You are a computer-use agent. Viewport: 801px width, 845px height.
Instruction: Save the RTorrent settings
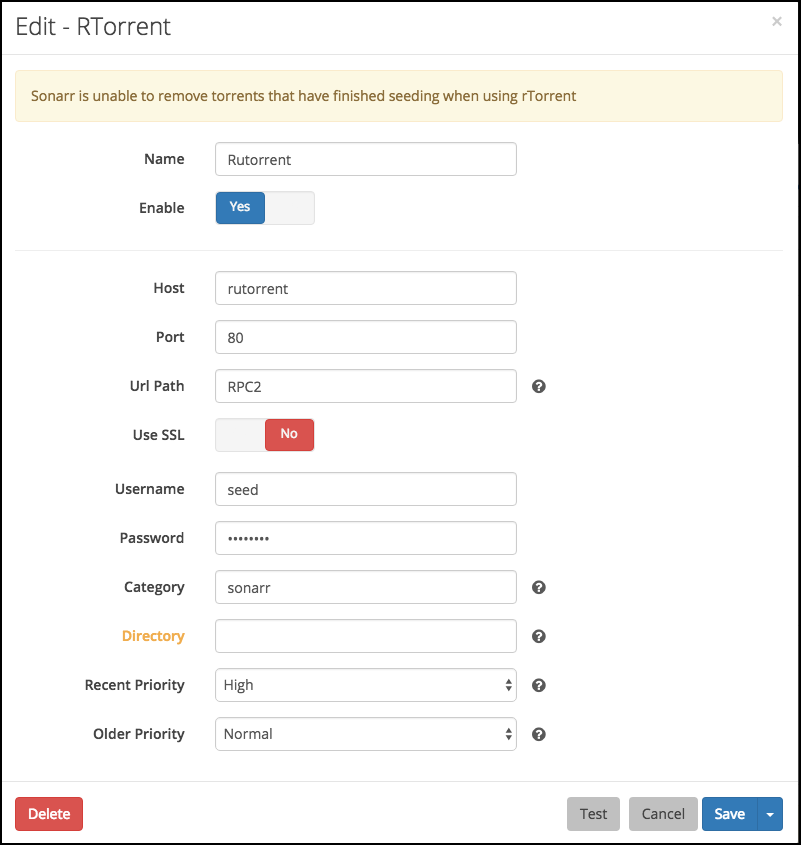click(729, 814)
